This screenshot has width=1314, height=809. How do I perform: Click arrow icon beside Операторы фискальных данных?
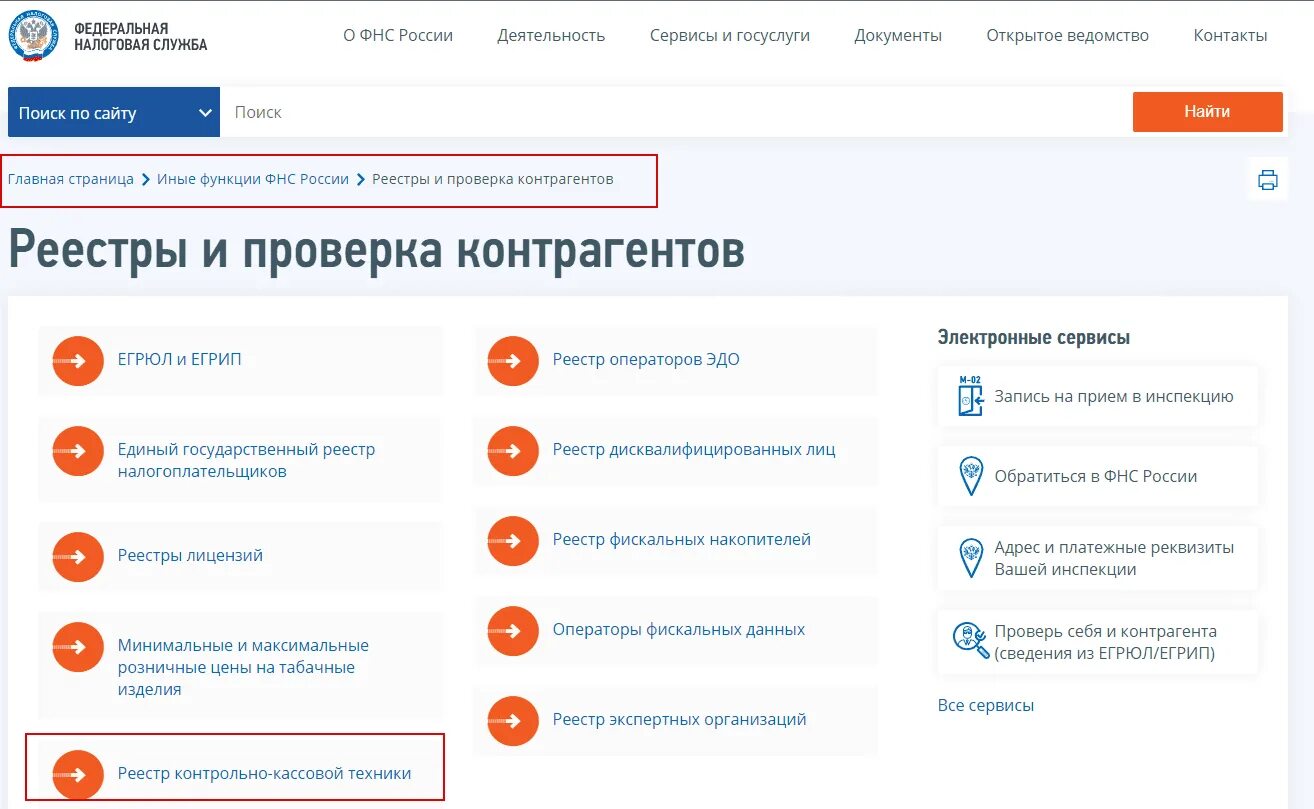[x=513, y=631]
